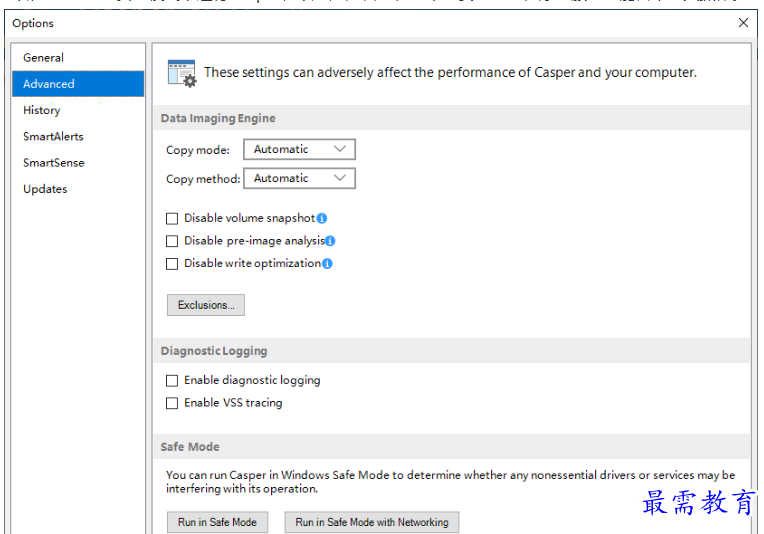
Task: Click the performance warning text
Action: 450,73
